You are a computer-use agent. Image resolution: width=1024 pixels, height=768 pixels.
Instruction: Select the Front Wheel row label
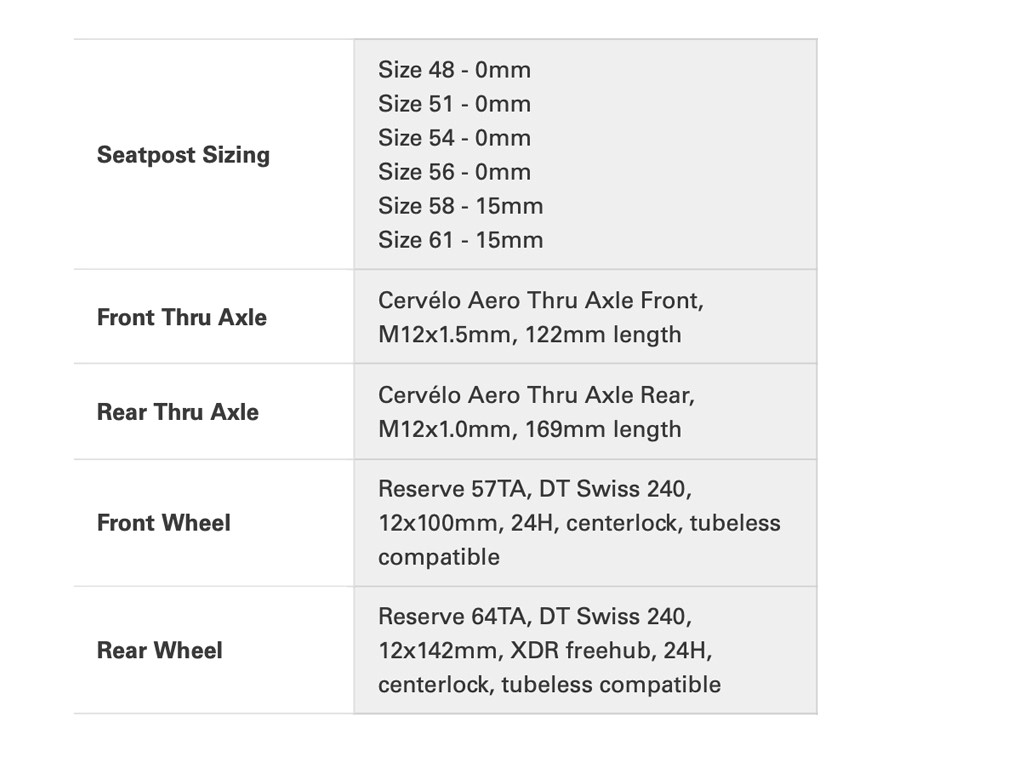163,523
